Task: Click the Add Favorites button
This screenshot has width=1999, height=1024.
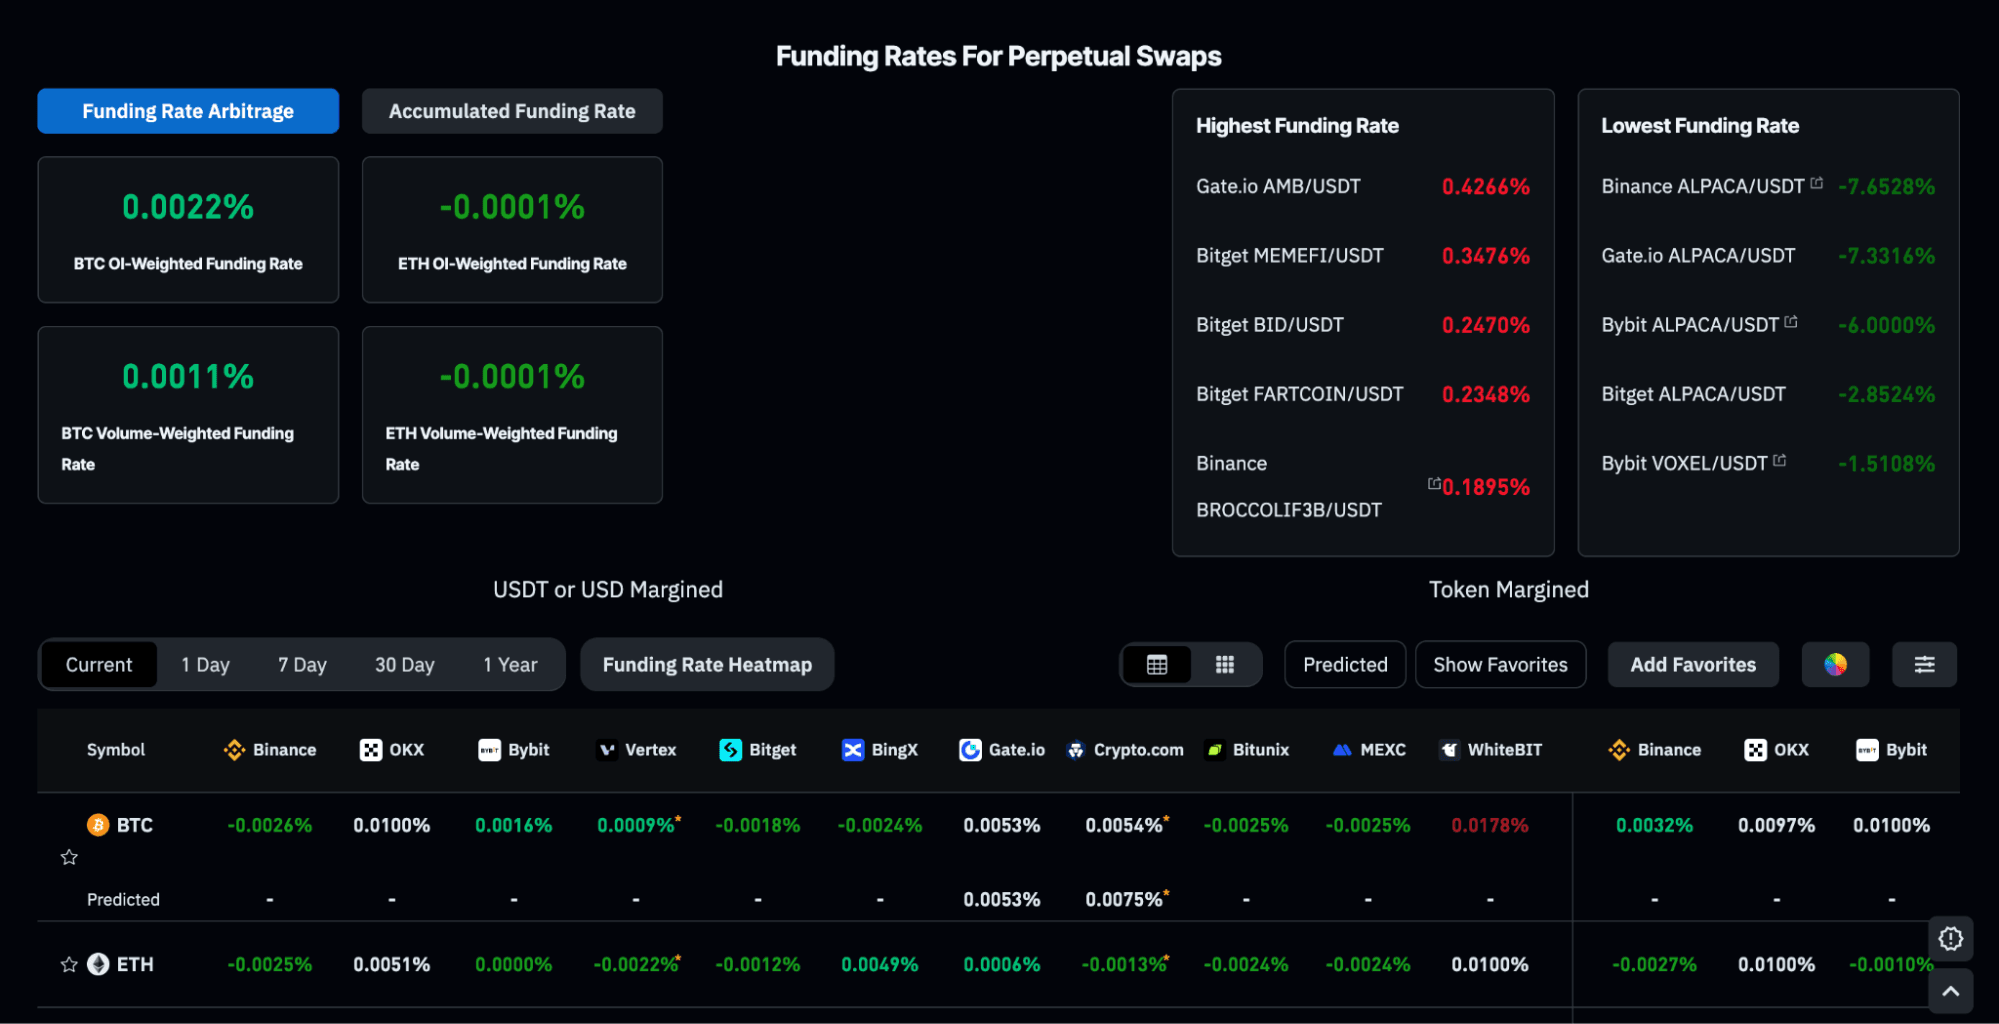Action: point(1693,665)
